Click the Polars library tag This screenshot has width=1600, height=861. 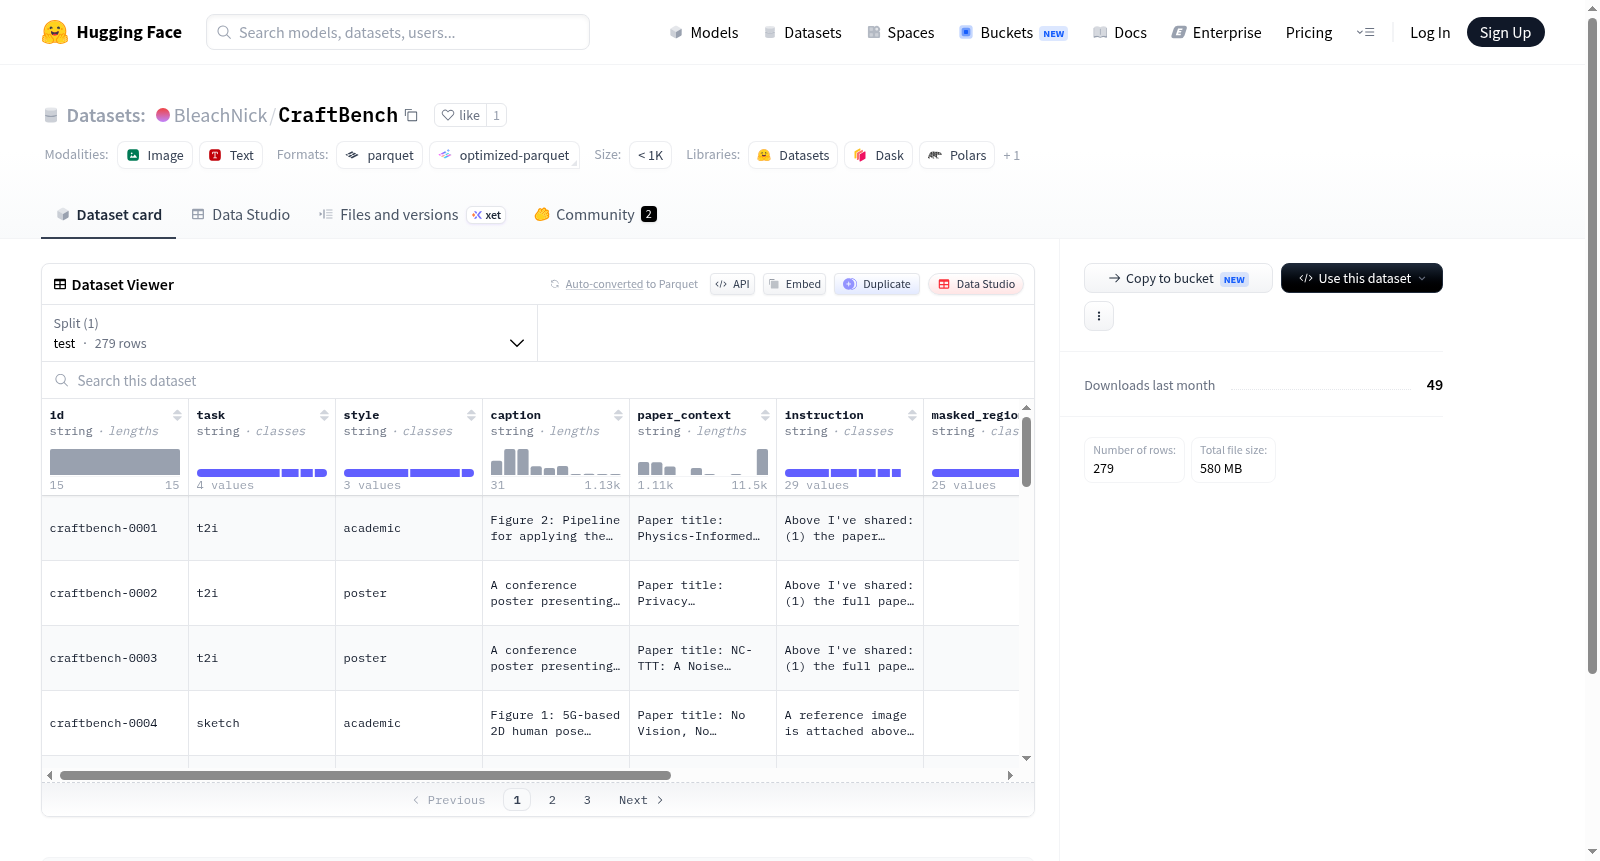pos(957,155)
